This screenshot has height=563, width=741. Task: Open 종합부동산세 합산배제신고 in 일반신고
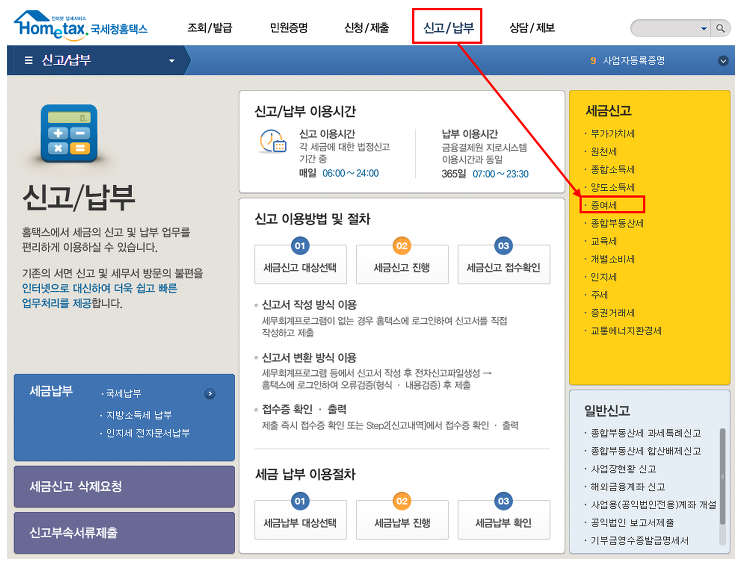tap(646, 451)
